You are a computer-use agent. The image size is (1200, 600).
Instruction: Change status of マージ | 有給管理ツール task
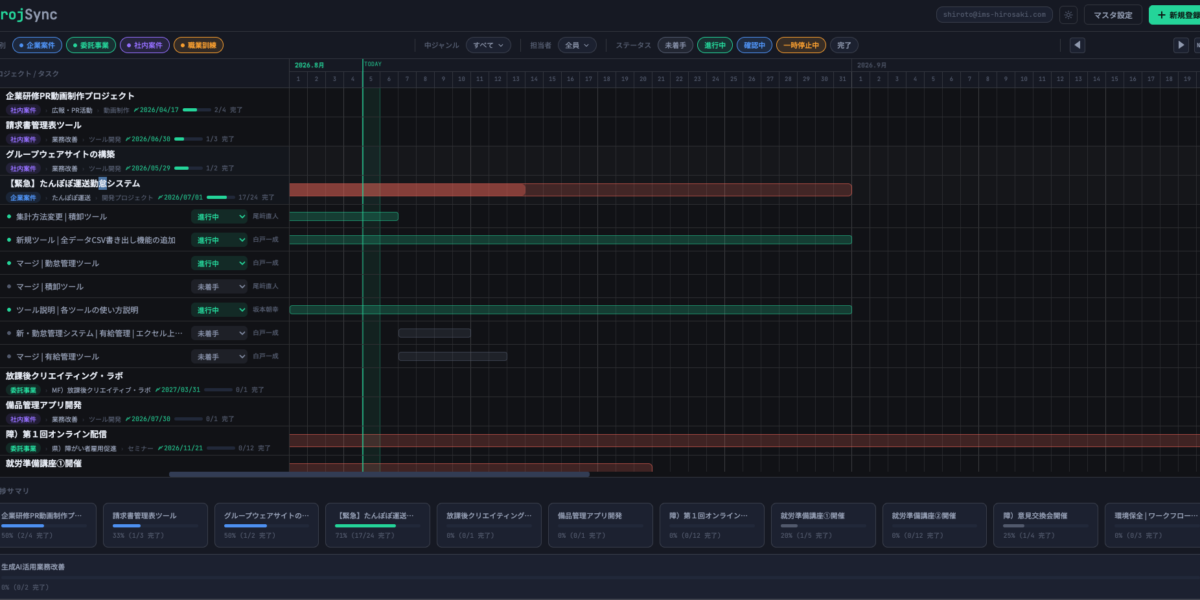(219, 356)
